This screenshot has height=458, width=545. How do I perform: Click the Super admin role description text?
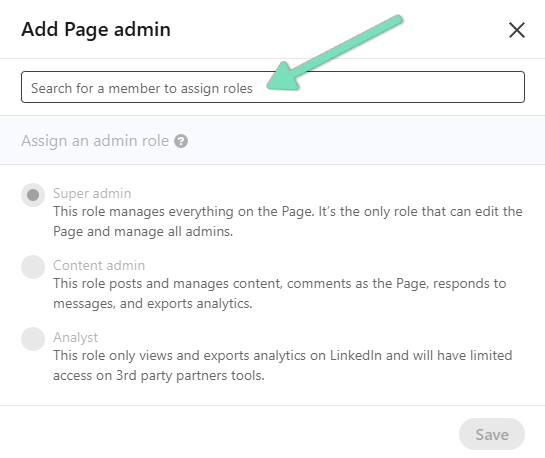(x=288, y=221)
